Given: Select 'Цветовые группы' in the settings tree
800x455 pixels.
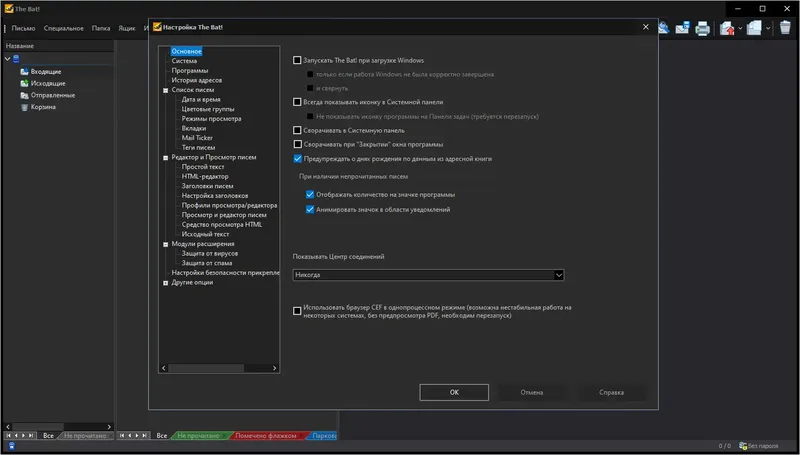Looking at the screenshot, I should pyautogui.click(x=208, y=109).
